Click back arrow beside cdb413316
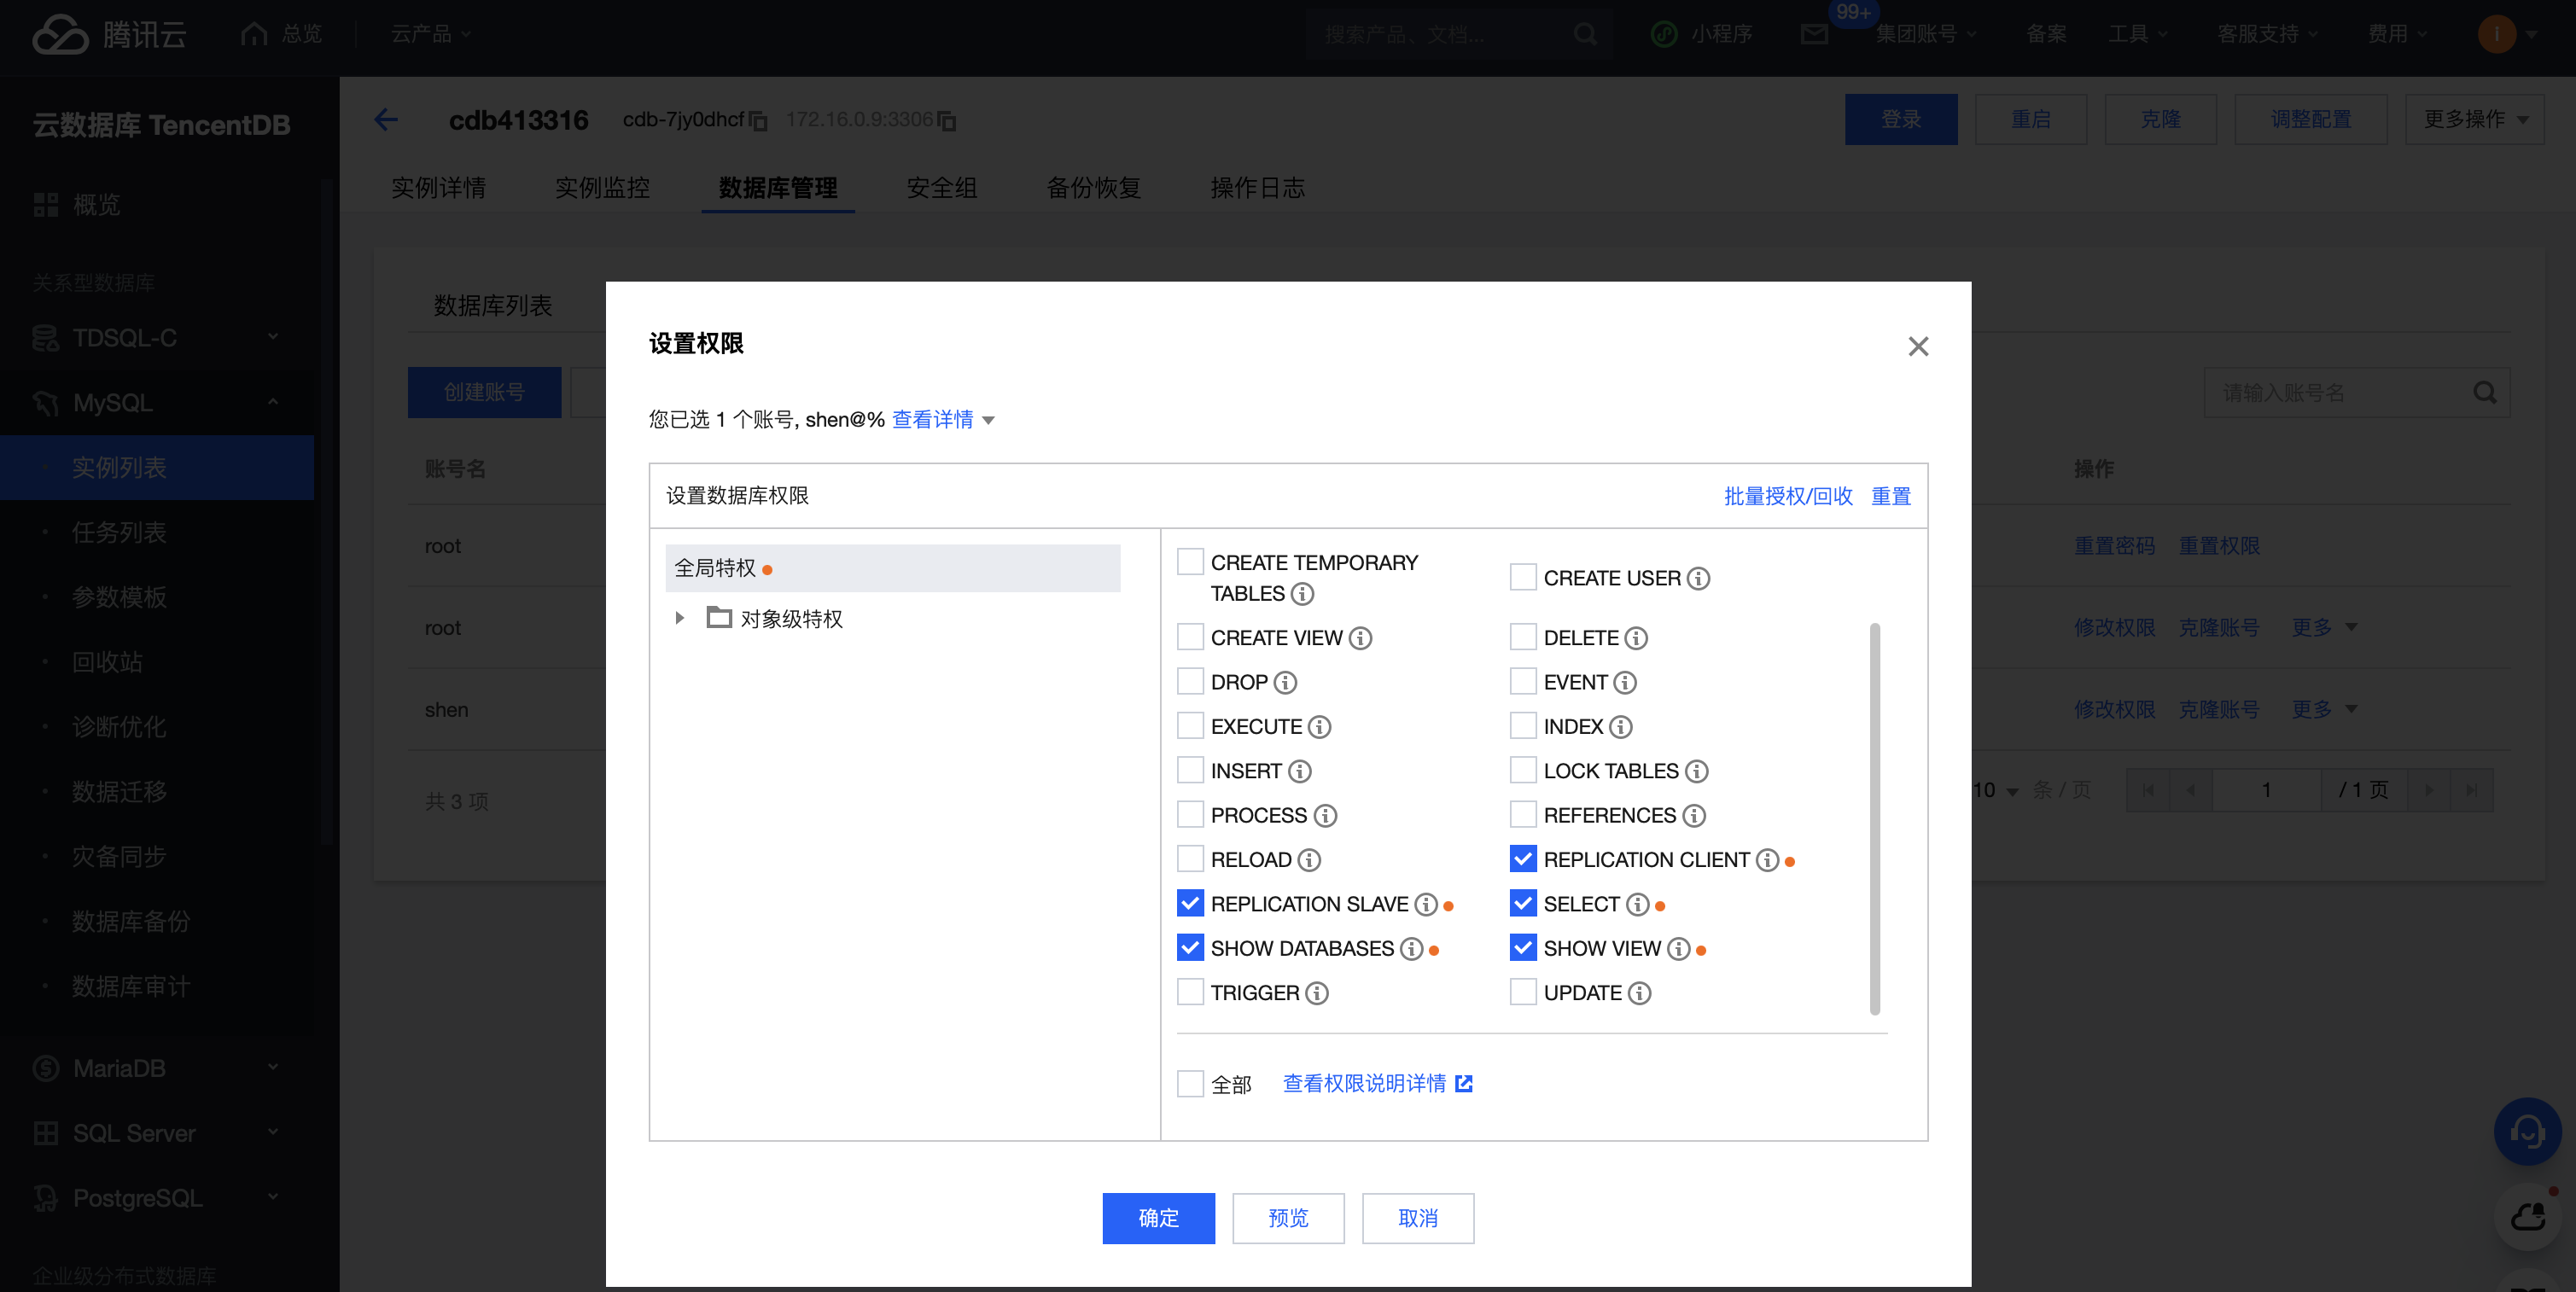 tap(386, 120)
